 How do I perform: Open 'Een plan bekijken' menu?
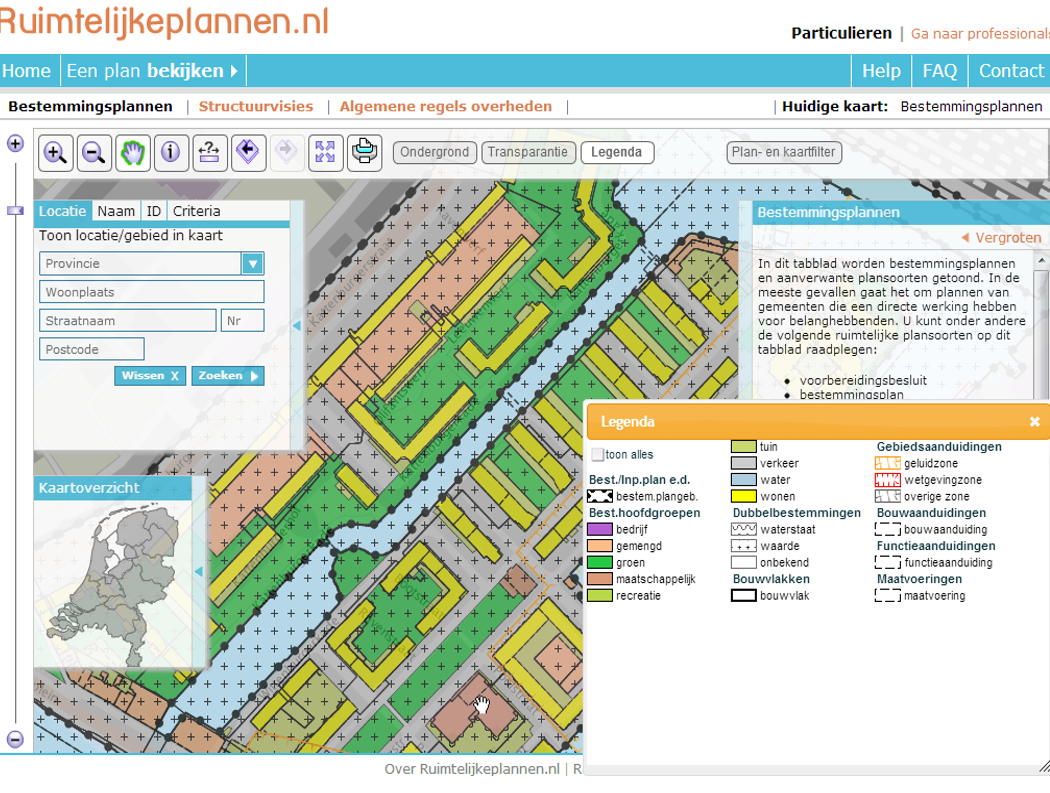click(x=153, y=71)
